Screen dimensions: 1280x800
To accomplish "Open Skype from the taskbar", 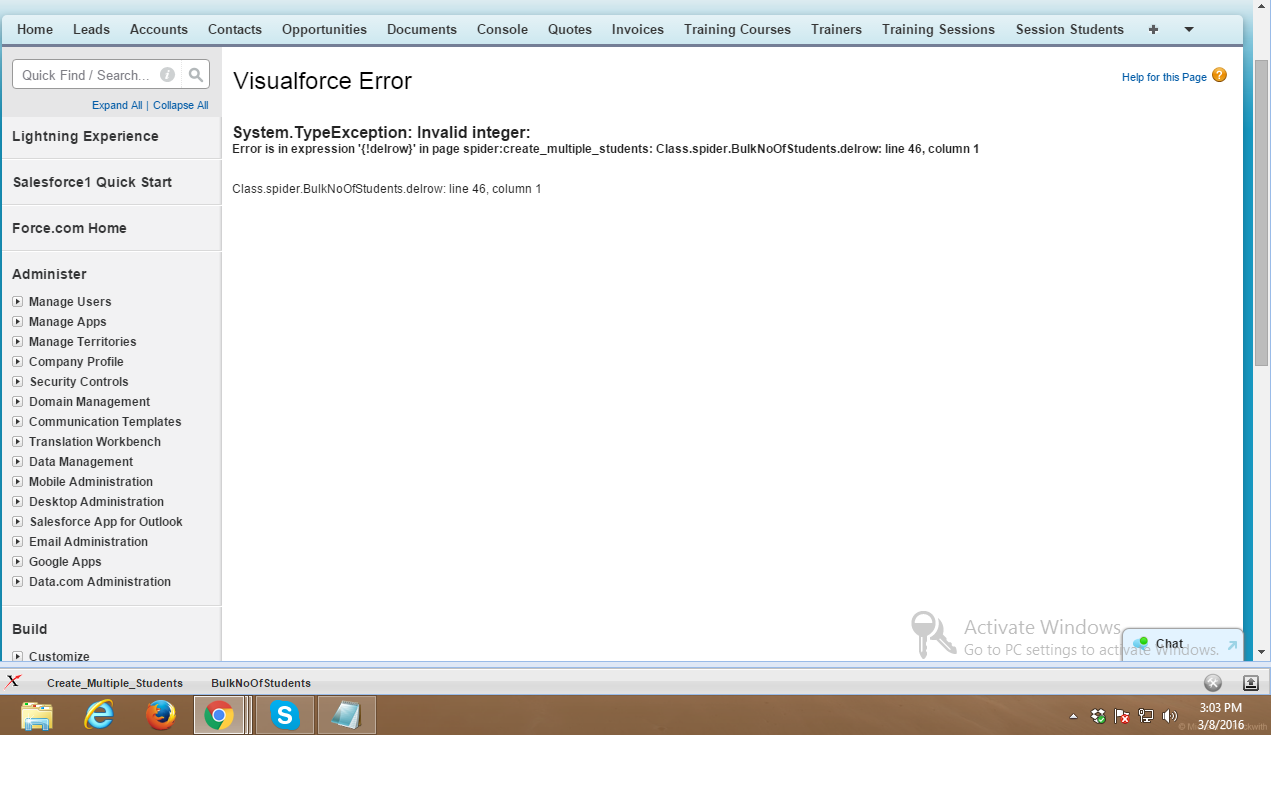I will (285, 715).
